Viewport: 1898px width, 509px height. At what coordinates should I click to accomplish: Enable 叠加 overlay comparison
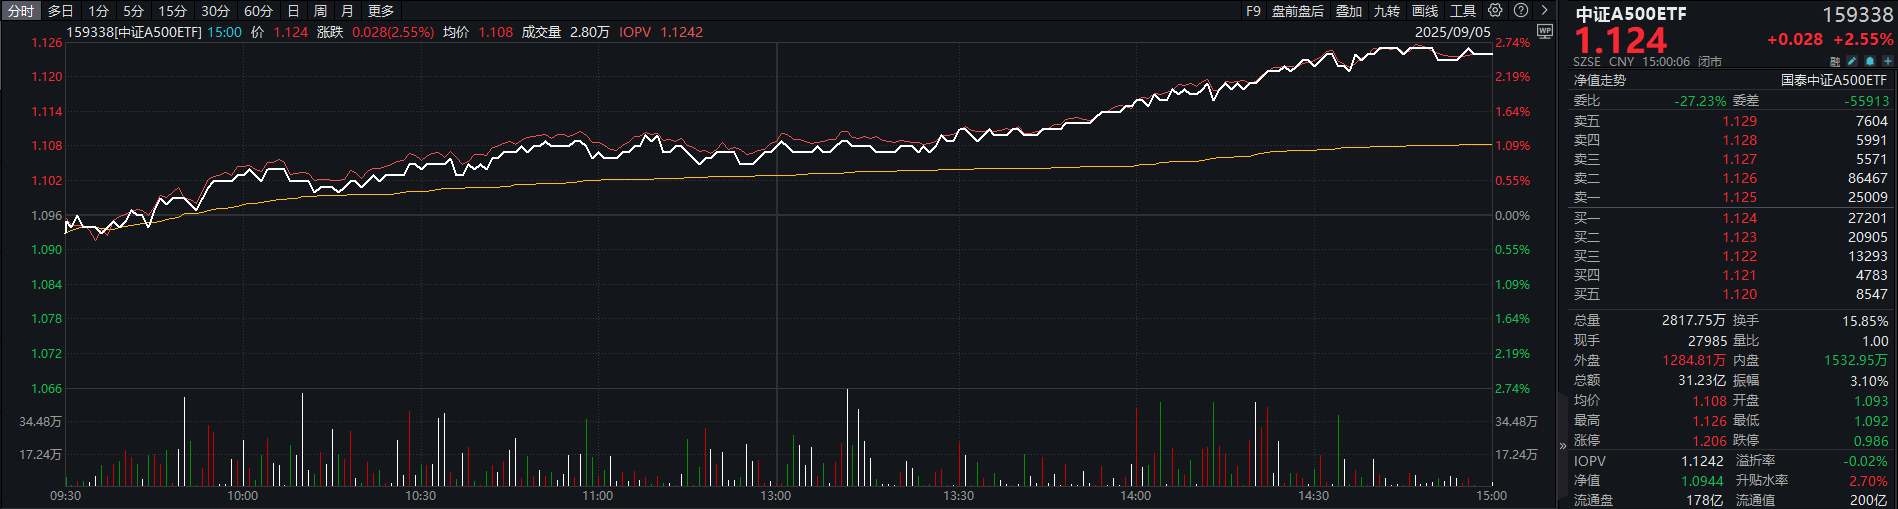tap(1348, 11)
